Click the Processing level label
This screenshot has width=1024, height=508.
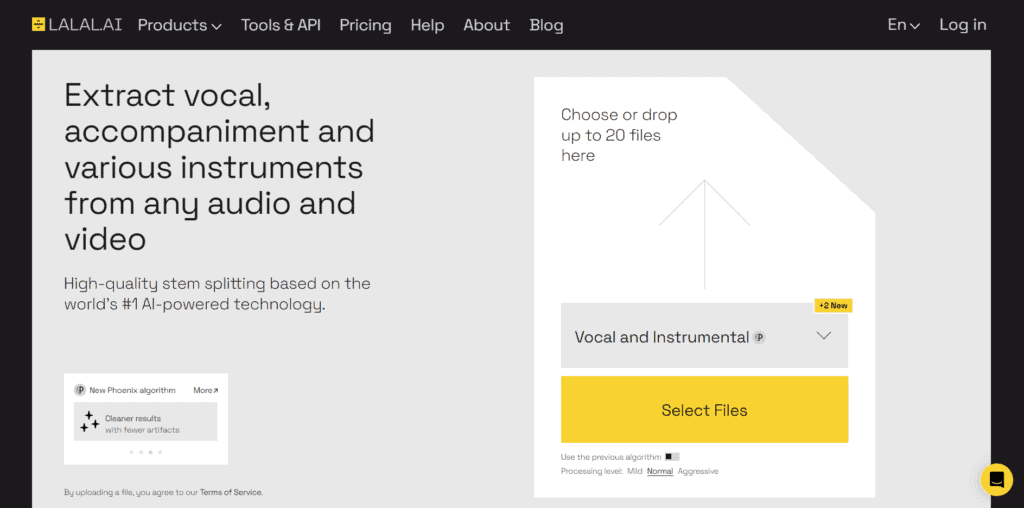(592, 471)
